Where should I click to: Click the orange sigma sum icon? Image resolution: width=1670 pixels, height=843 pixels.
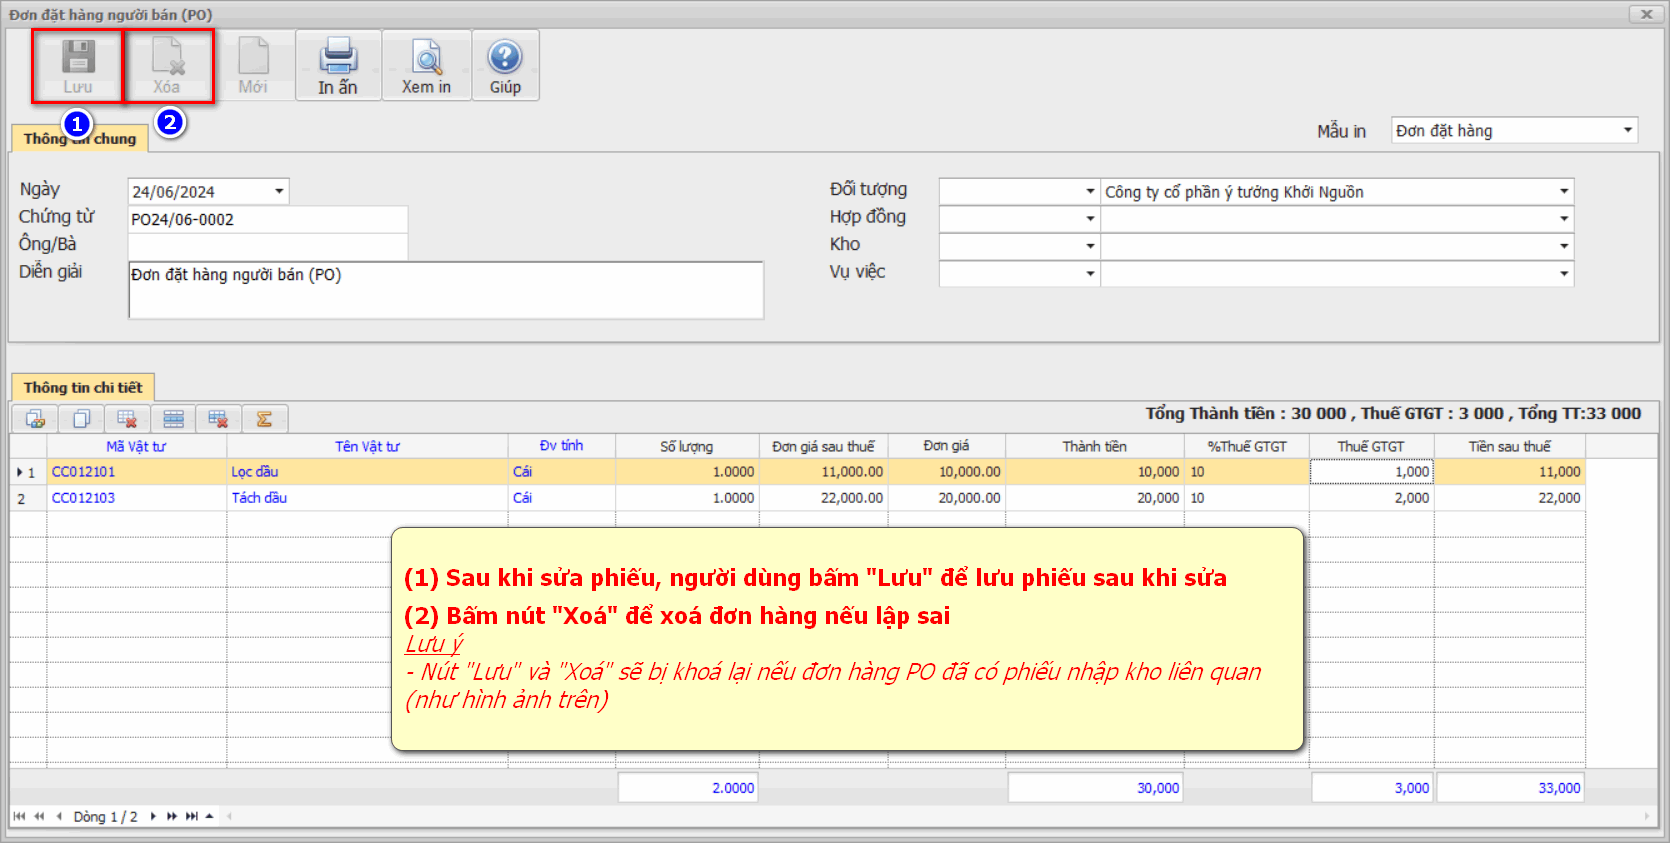[x=265, y=419]
